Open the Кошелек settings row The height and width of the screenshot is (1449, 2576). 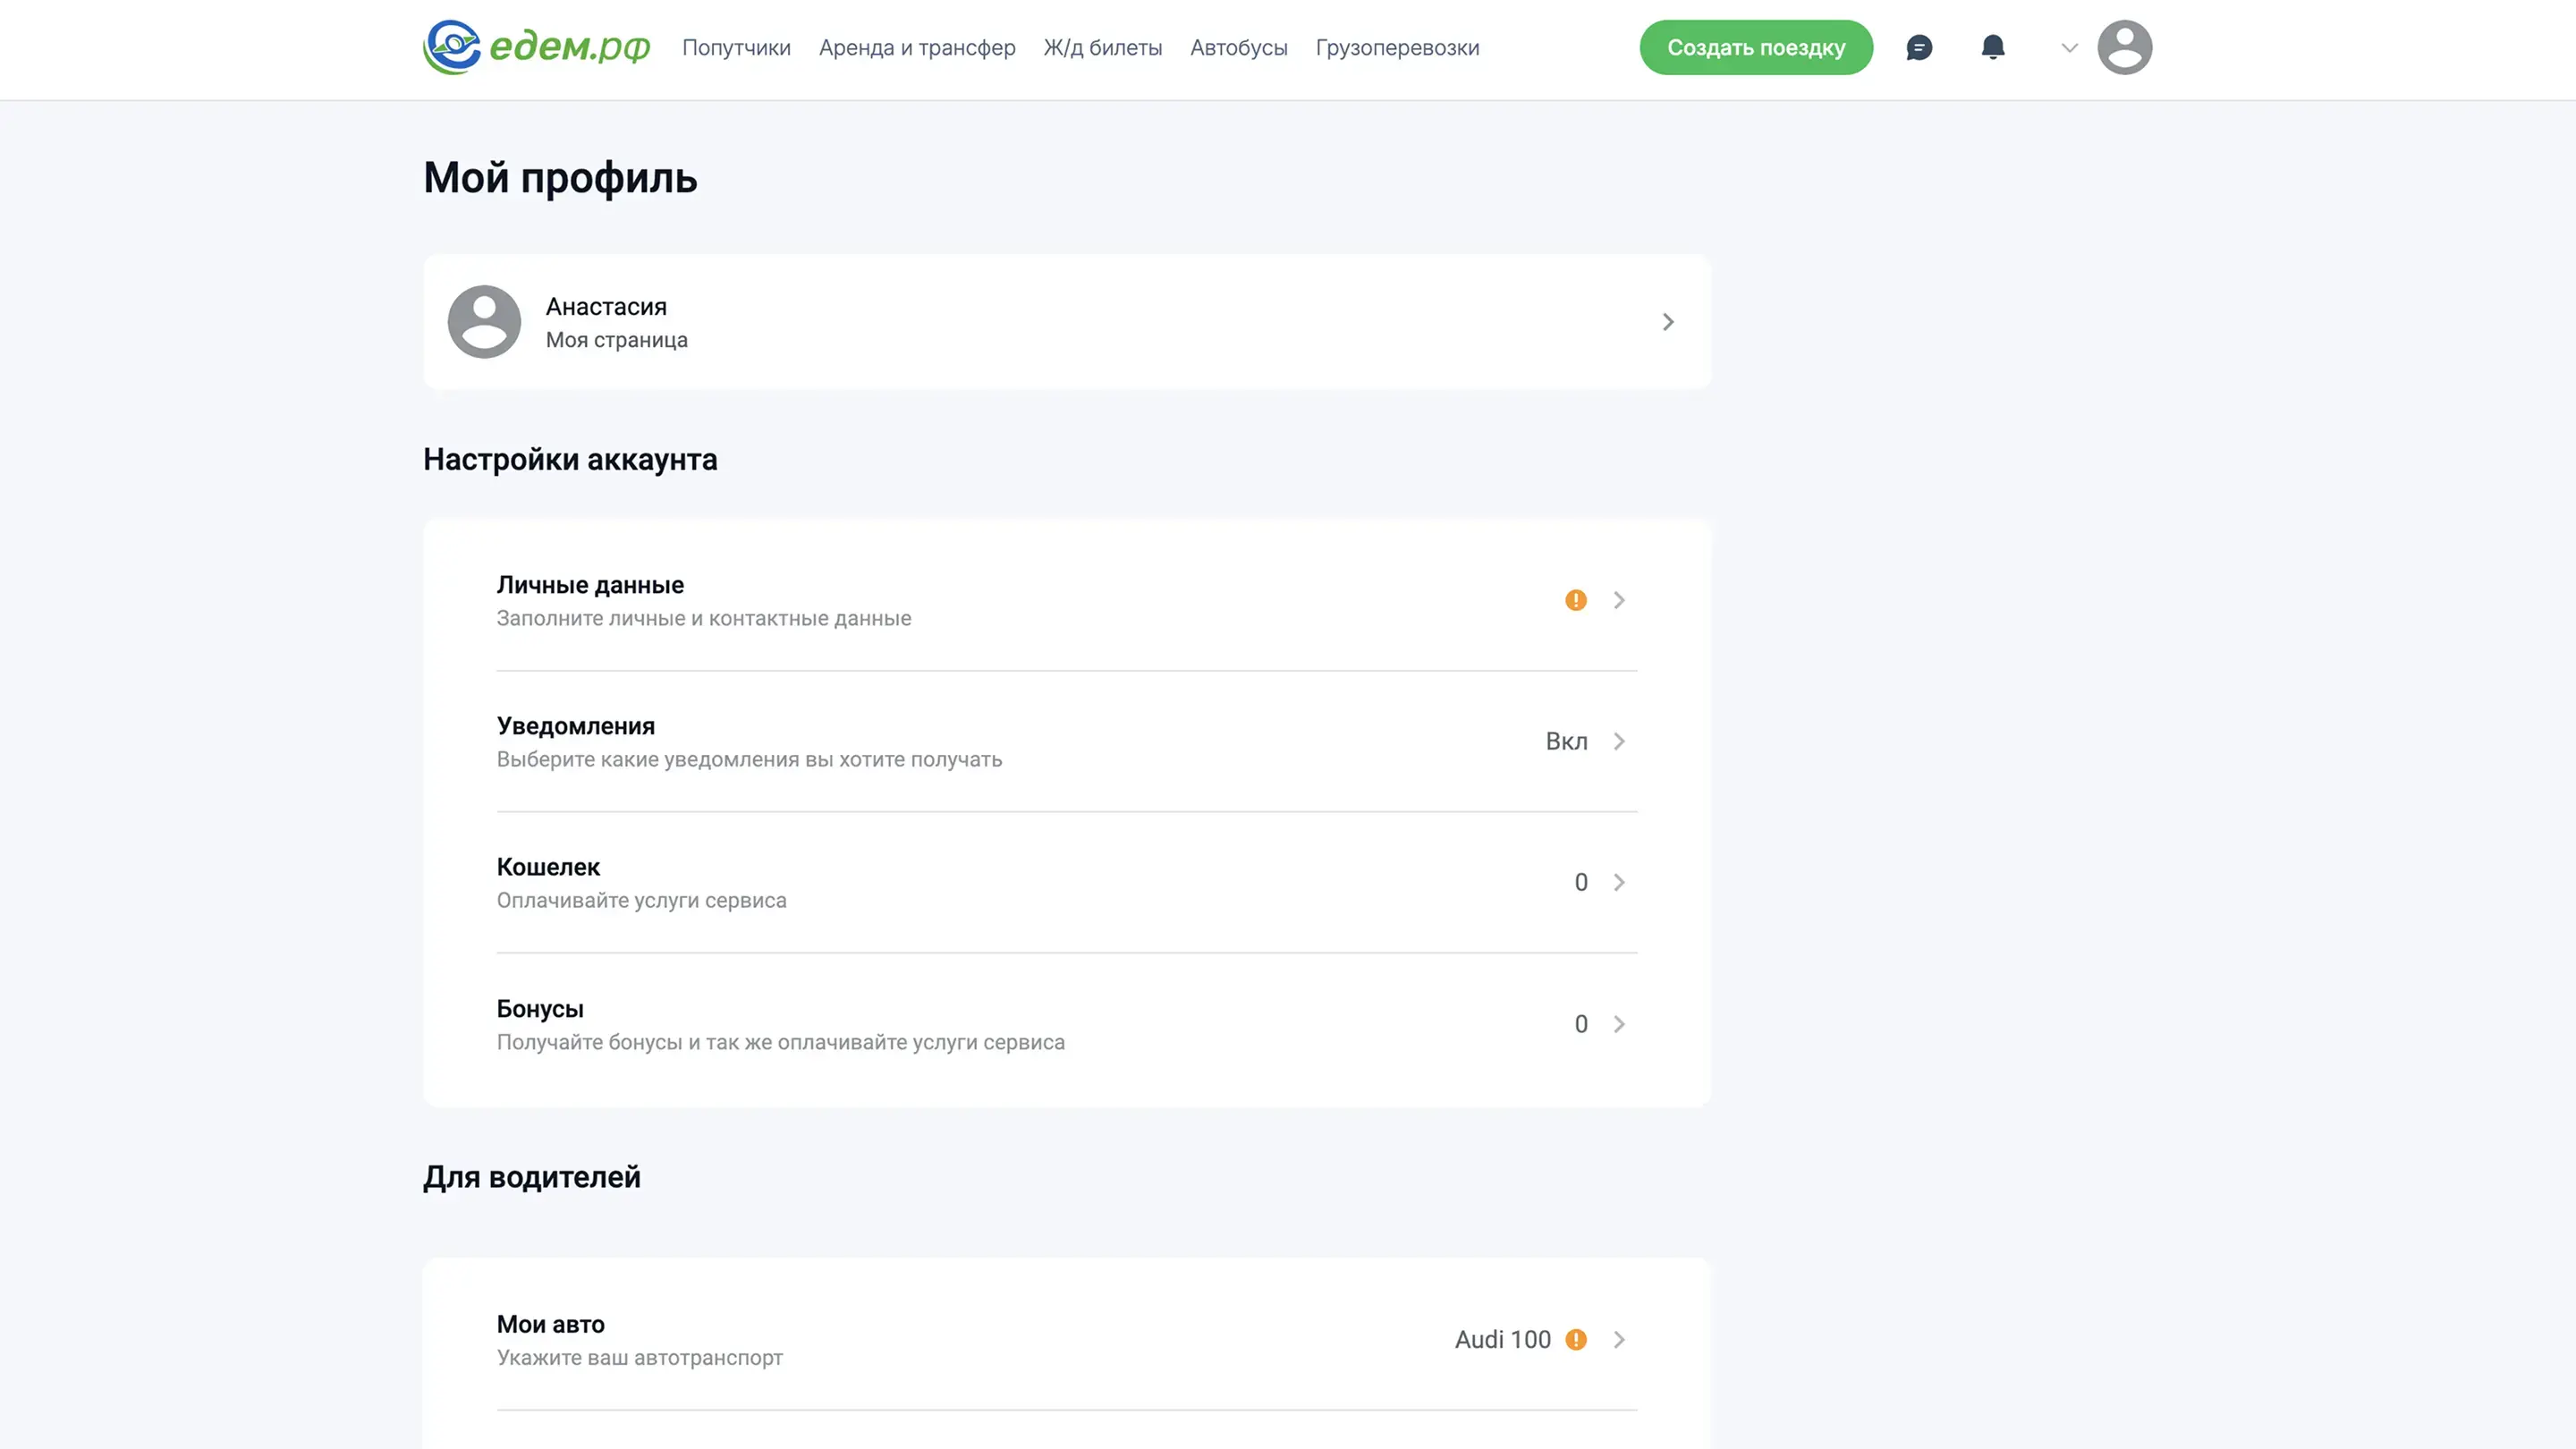pos(1066,882)
